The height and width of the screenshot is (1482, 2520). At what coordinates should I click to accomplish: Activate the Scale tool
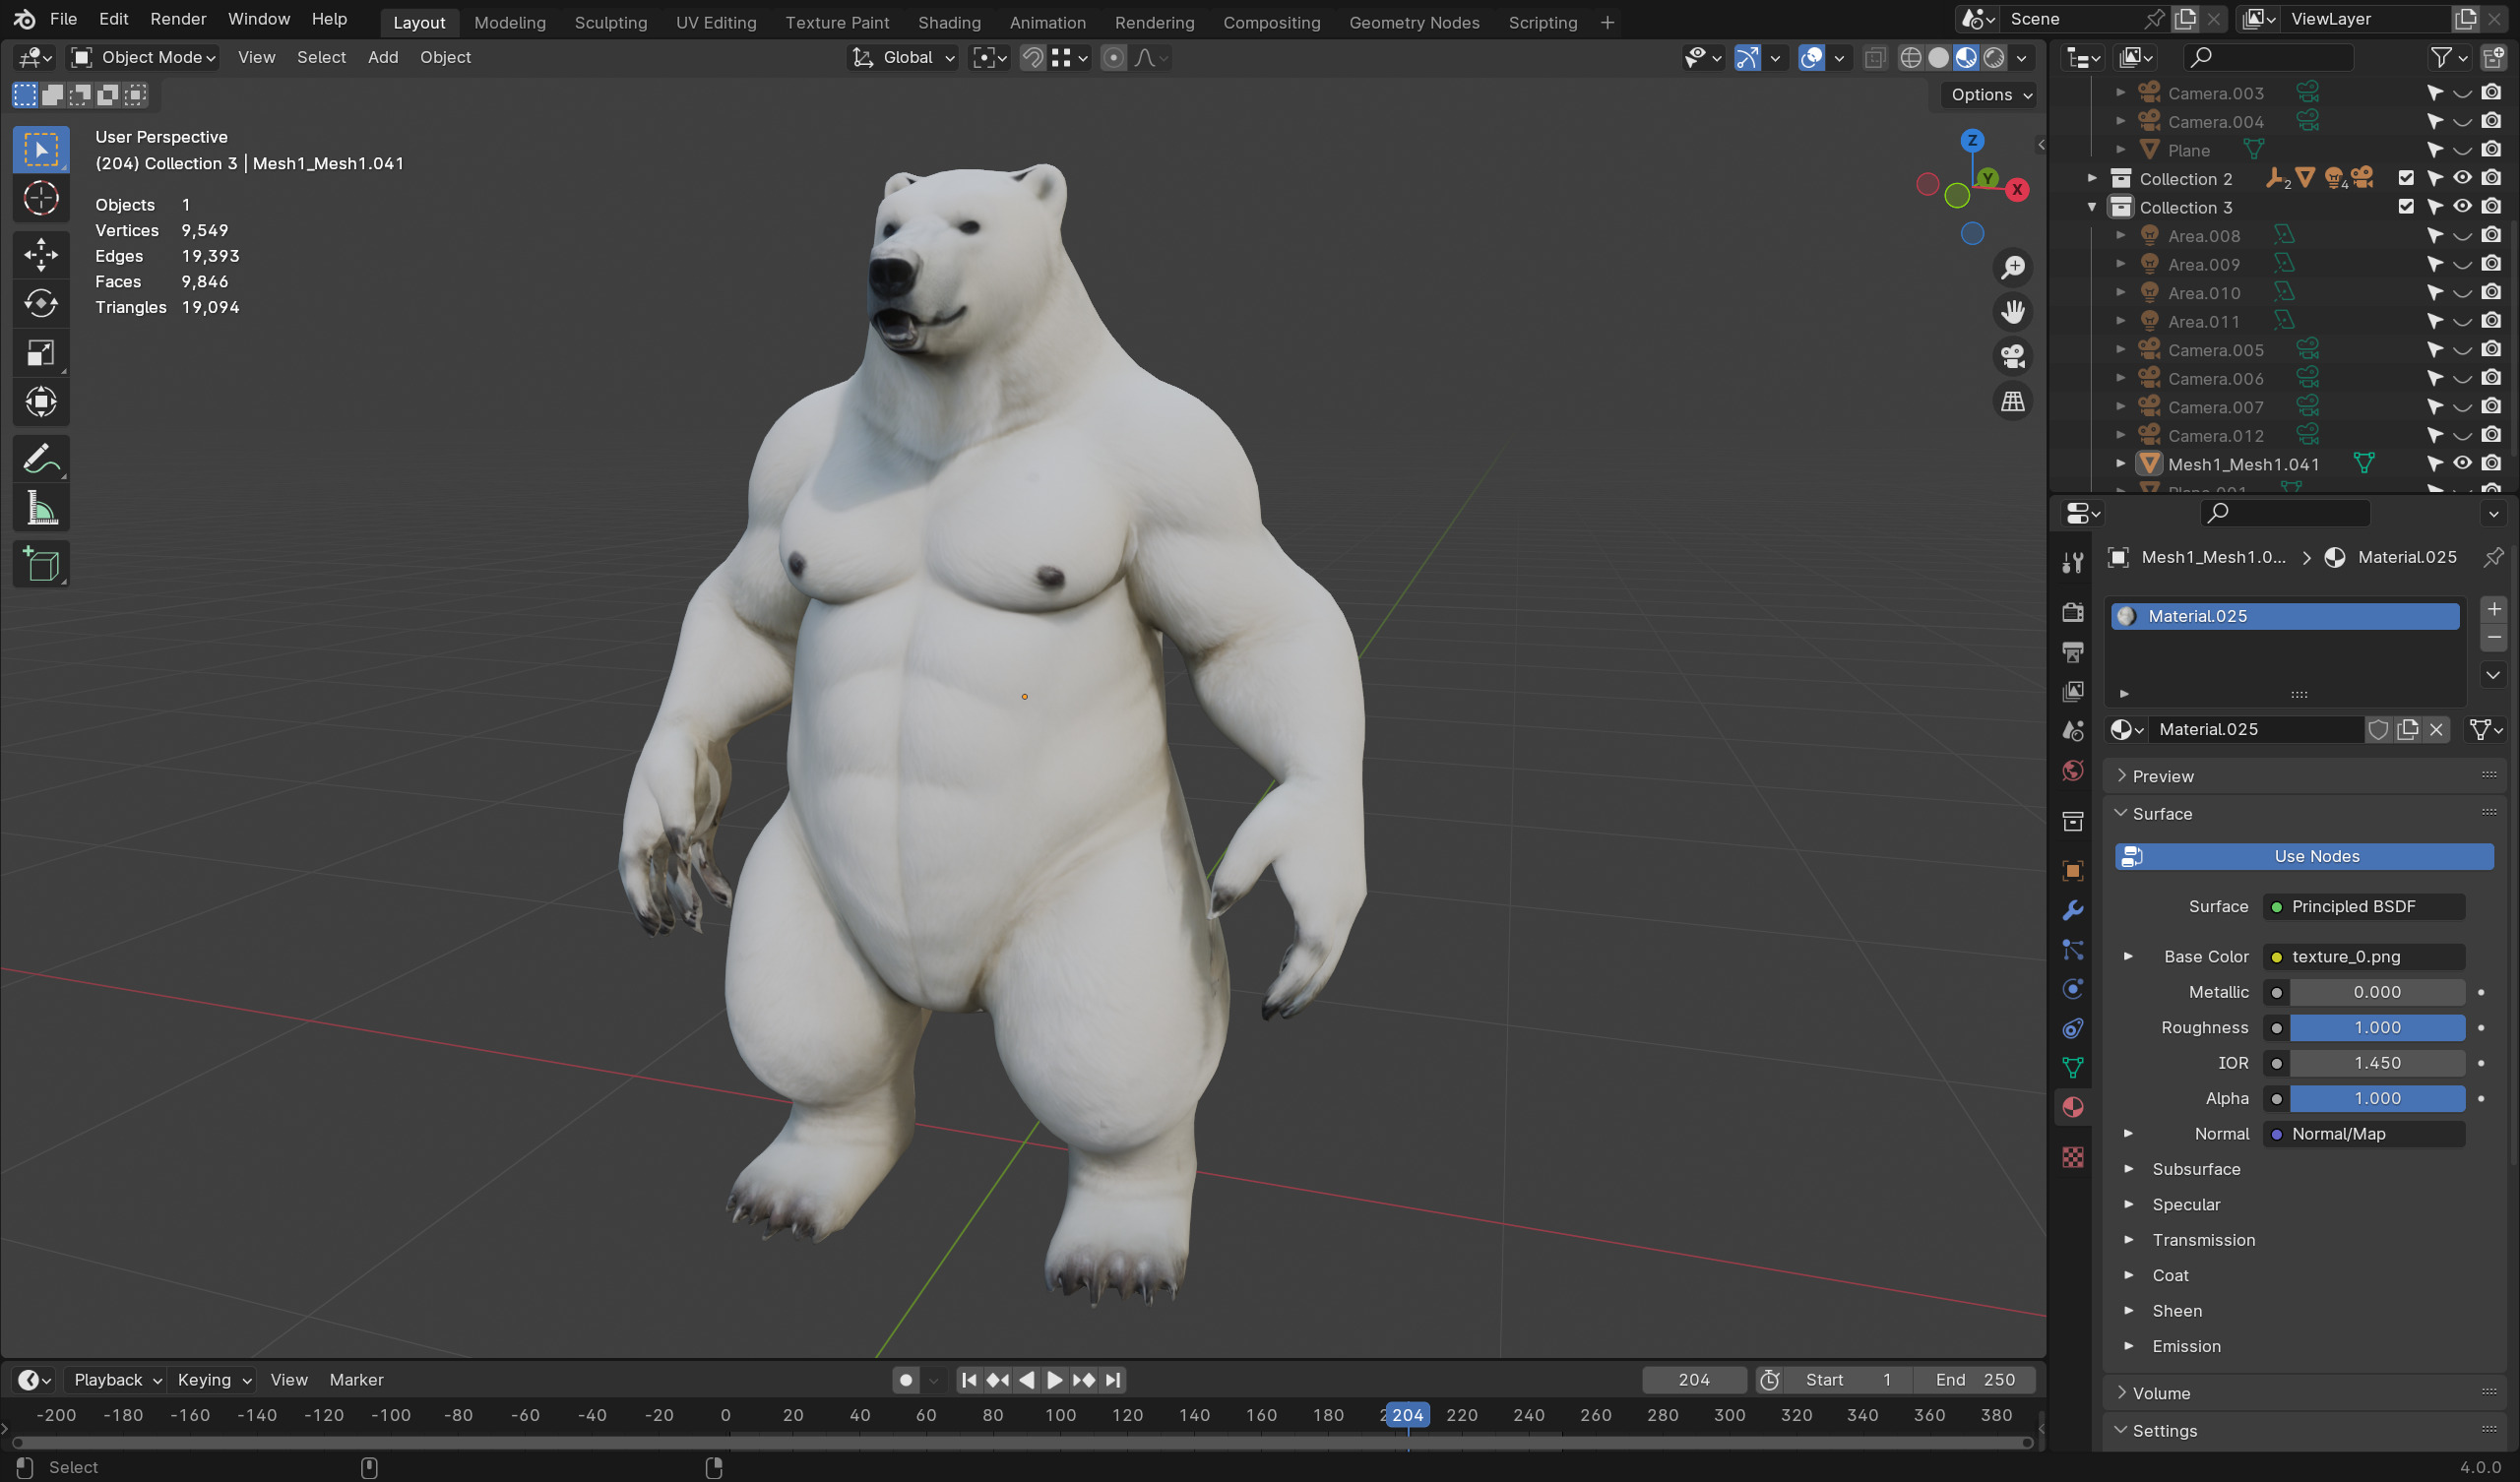41,353
